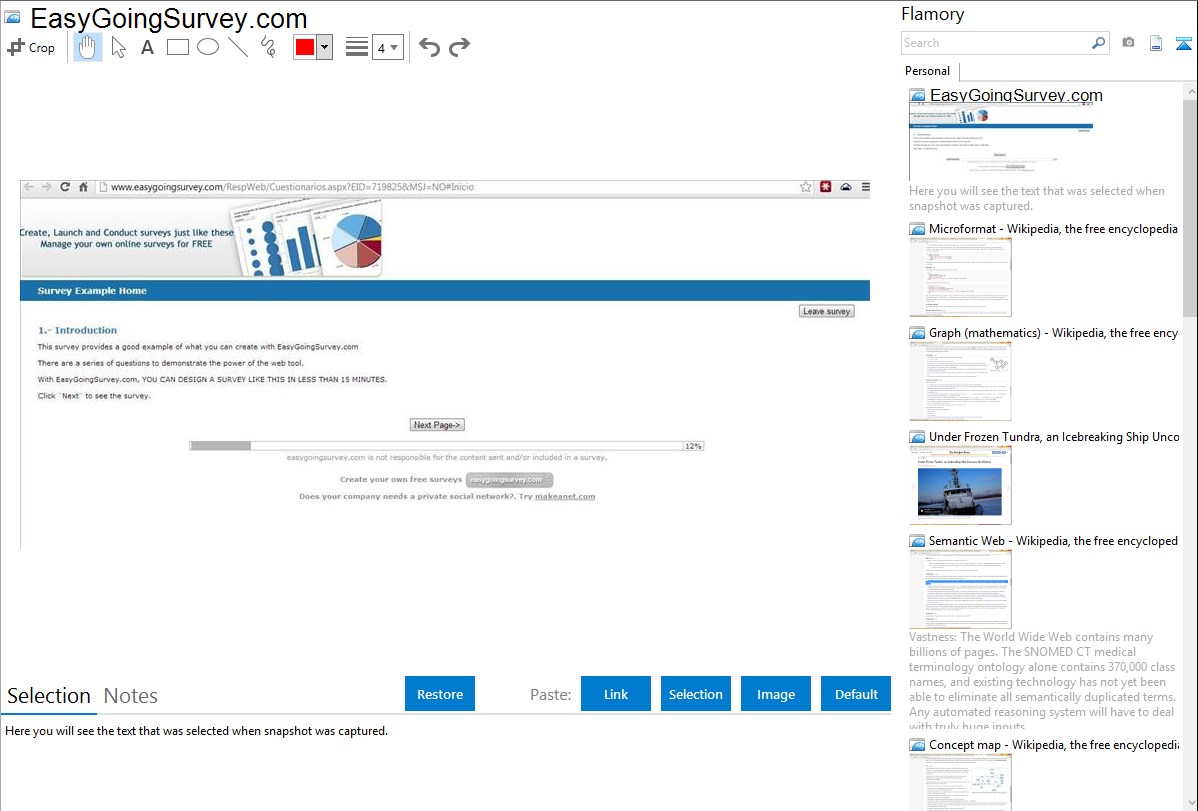1198x811 pixels.
Task: Switch to the Notes tab
Action: coord(131,696)
